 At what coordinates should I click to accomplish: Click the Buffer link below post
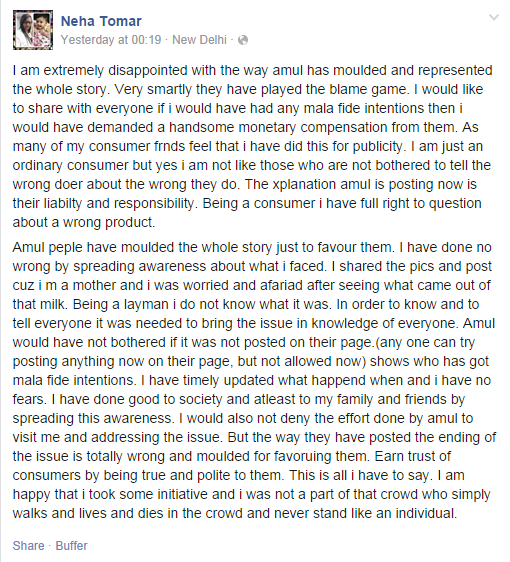71,546
